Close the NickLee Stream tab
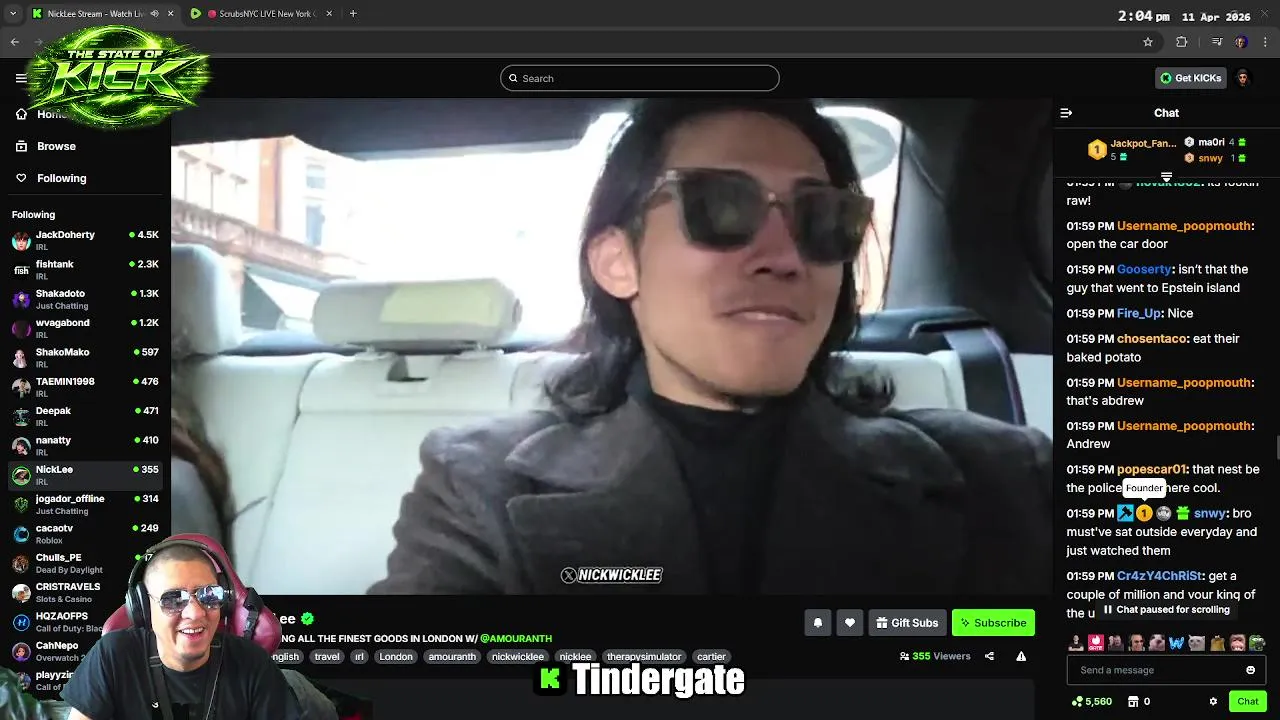The height and width of the screenshot is (720, 1280). coord(170,14)
